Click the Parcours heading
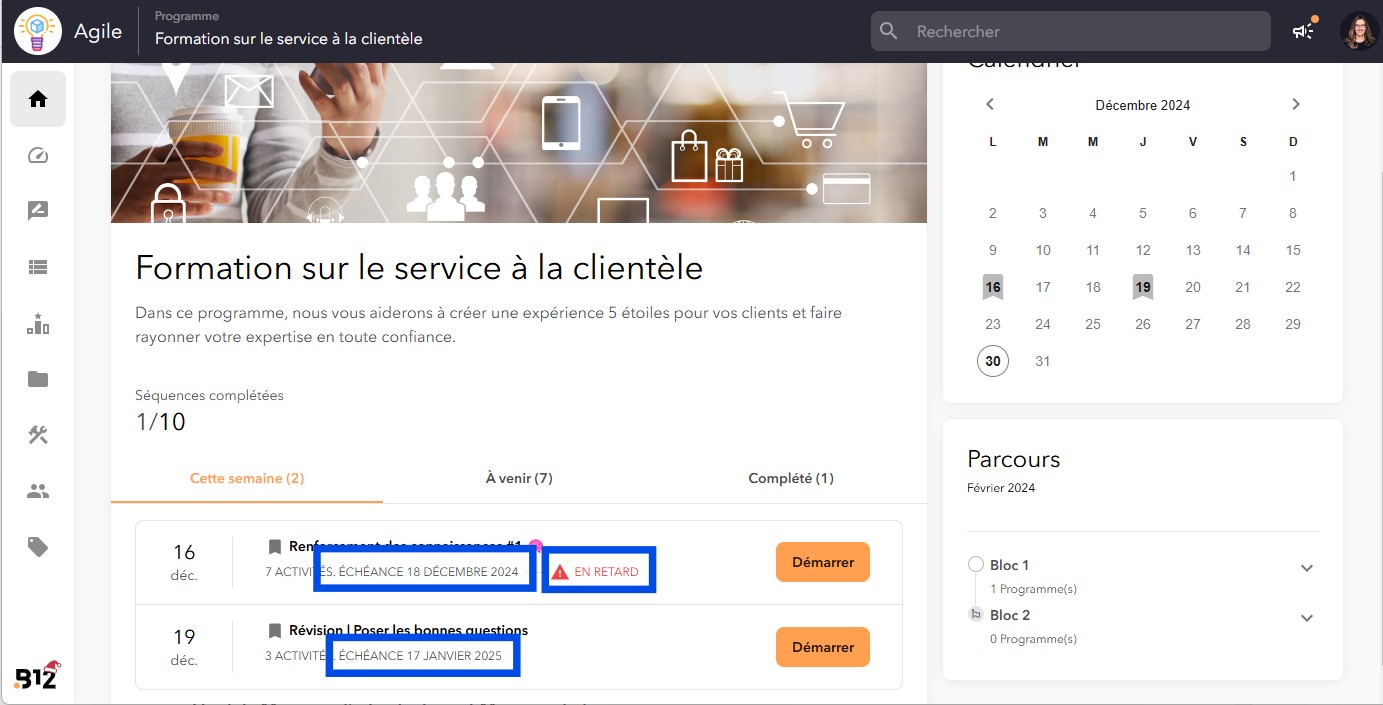The height and width of the screenshot is (705, 1383). pos(1013,459)
